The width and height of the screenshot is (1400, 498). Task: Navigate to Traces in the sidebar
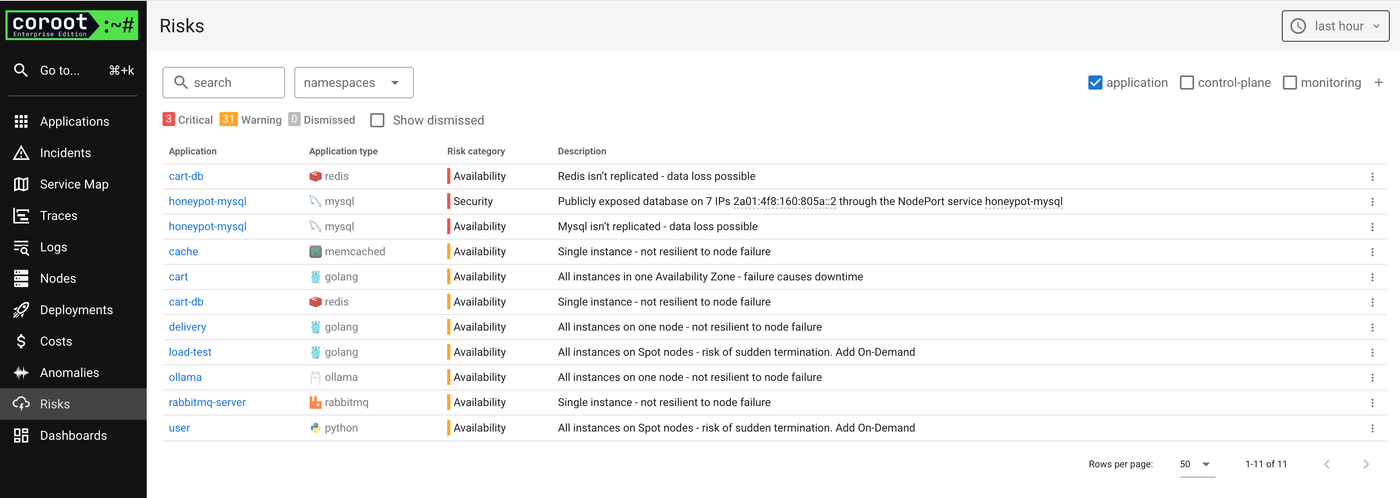(58, 216)
